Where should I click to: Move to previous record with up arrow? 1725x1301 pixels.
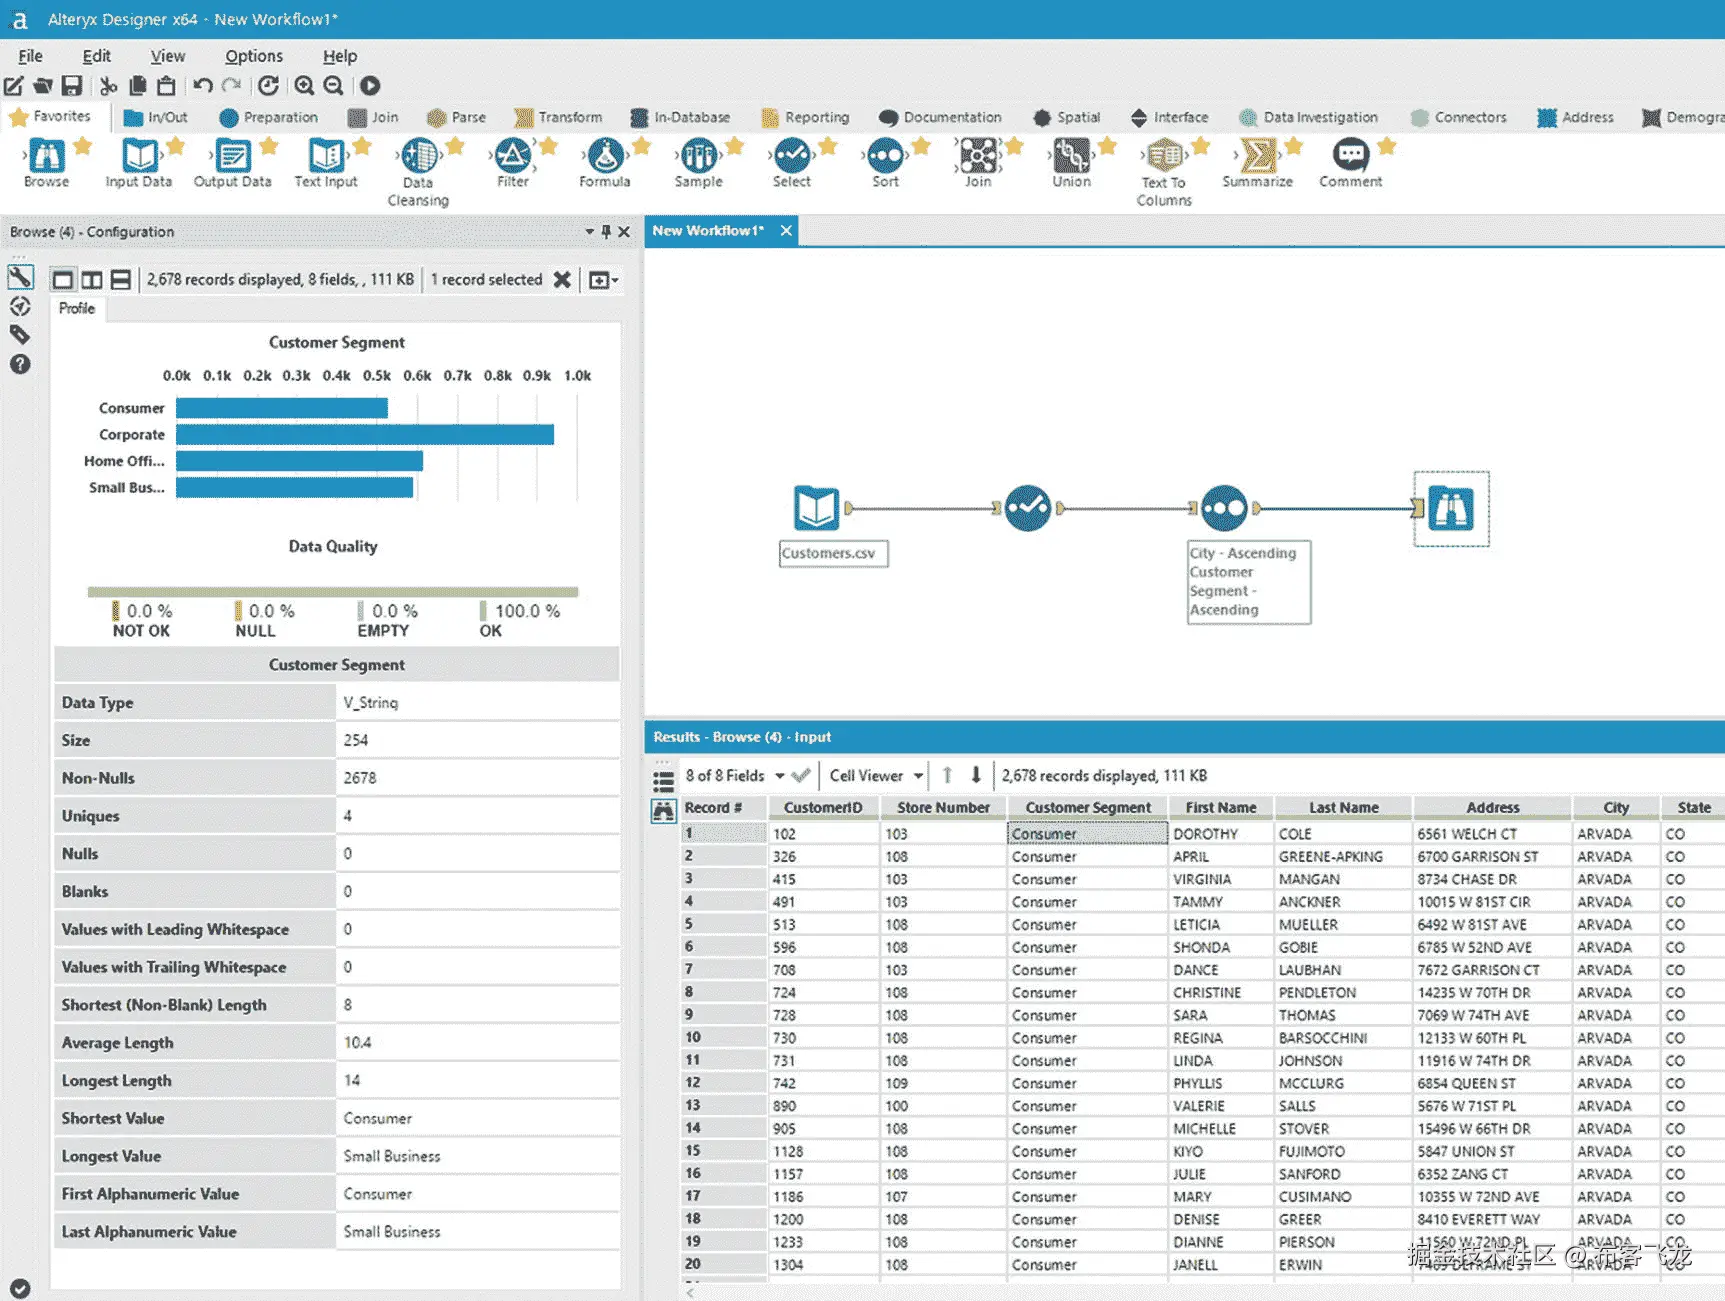947,776
